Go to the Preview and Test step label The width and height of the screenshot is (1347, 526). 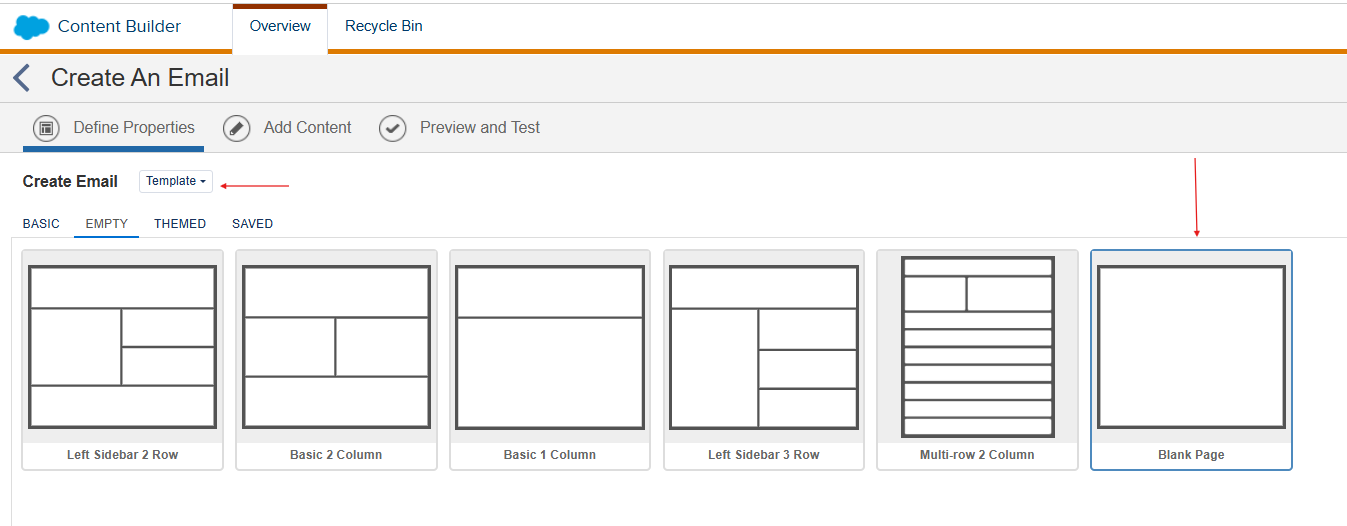pyautogui.click(x=479, y=128)
